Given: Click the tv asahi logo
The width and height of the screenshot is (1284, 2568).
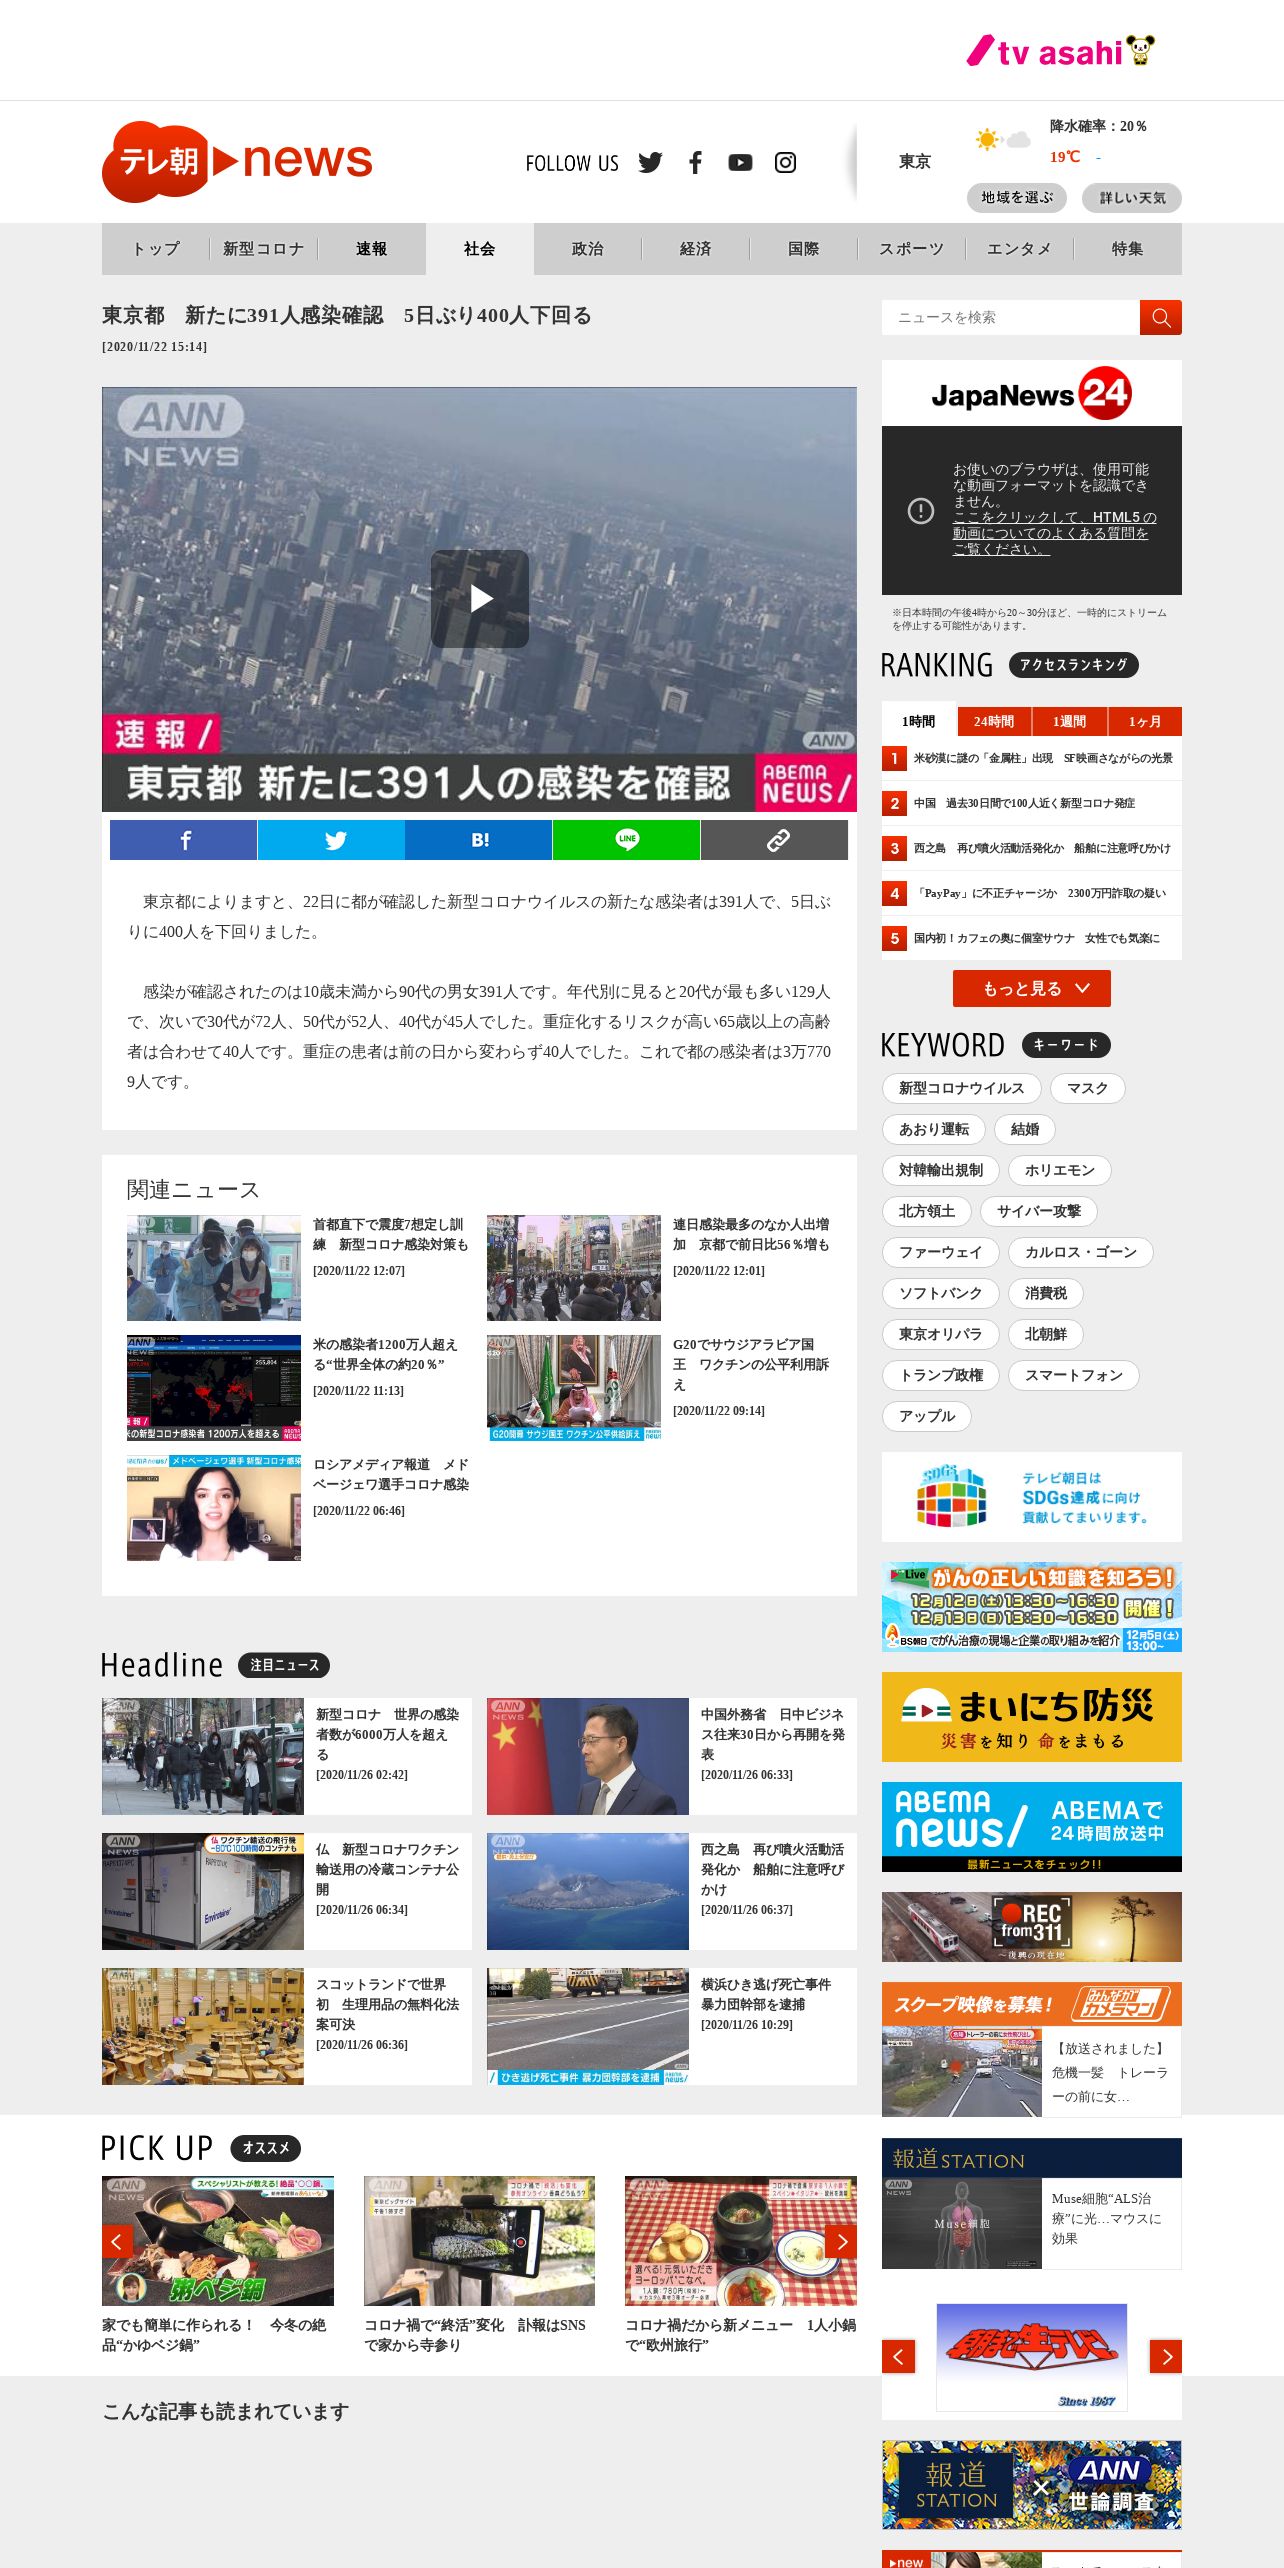Looking at the screenshot, I should point(1060,51).
